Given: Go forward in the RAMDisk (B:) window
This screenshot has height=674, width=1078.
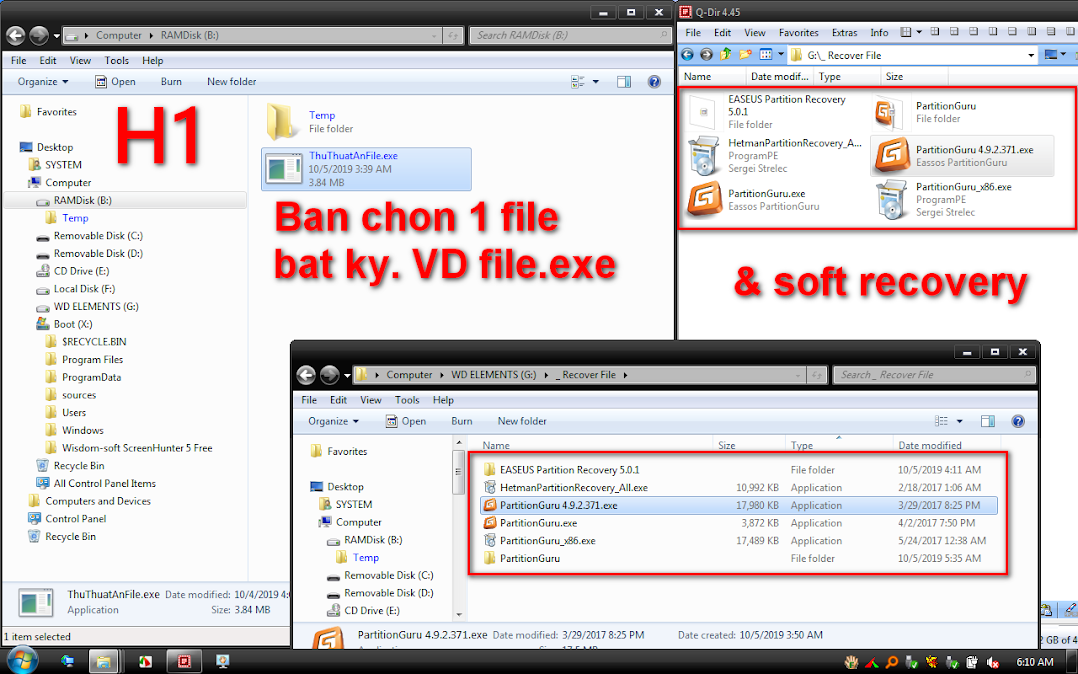Looking at the screenshot, I should click(x=39, y=35).
